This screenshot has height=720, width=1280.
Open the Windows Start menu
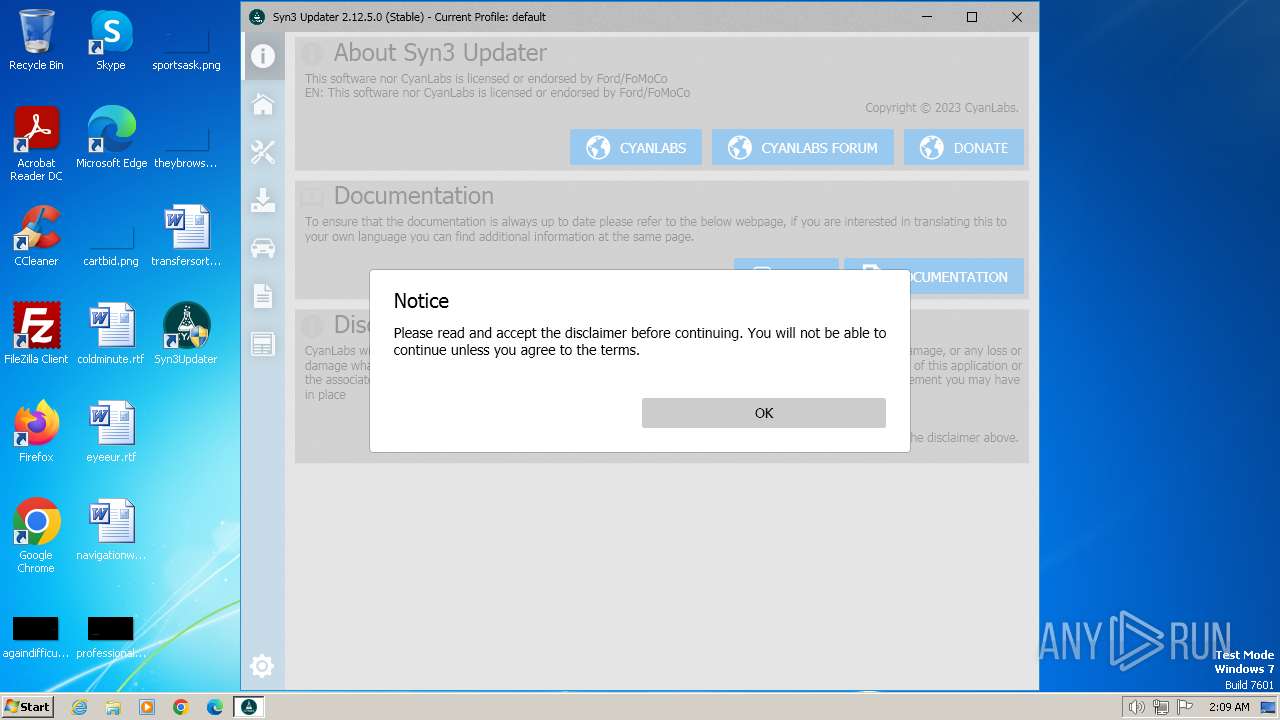[x=27, y=706]
